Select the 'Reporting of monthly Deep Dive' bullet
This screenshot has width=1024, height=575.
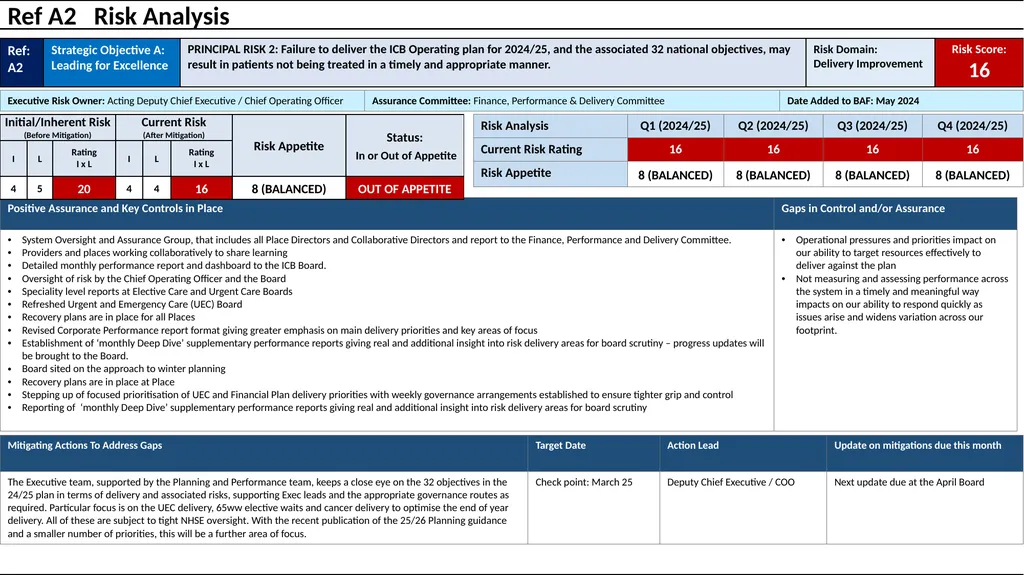click(x=334, y=407)
